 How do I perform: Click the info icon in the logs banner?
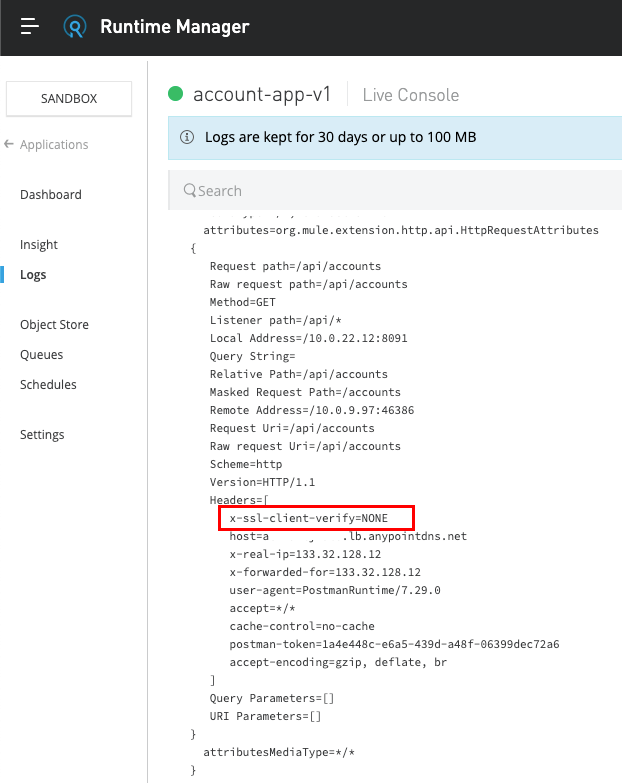coord(186,137)
